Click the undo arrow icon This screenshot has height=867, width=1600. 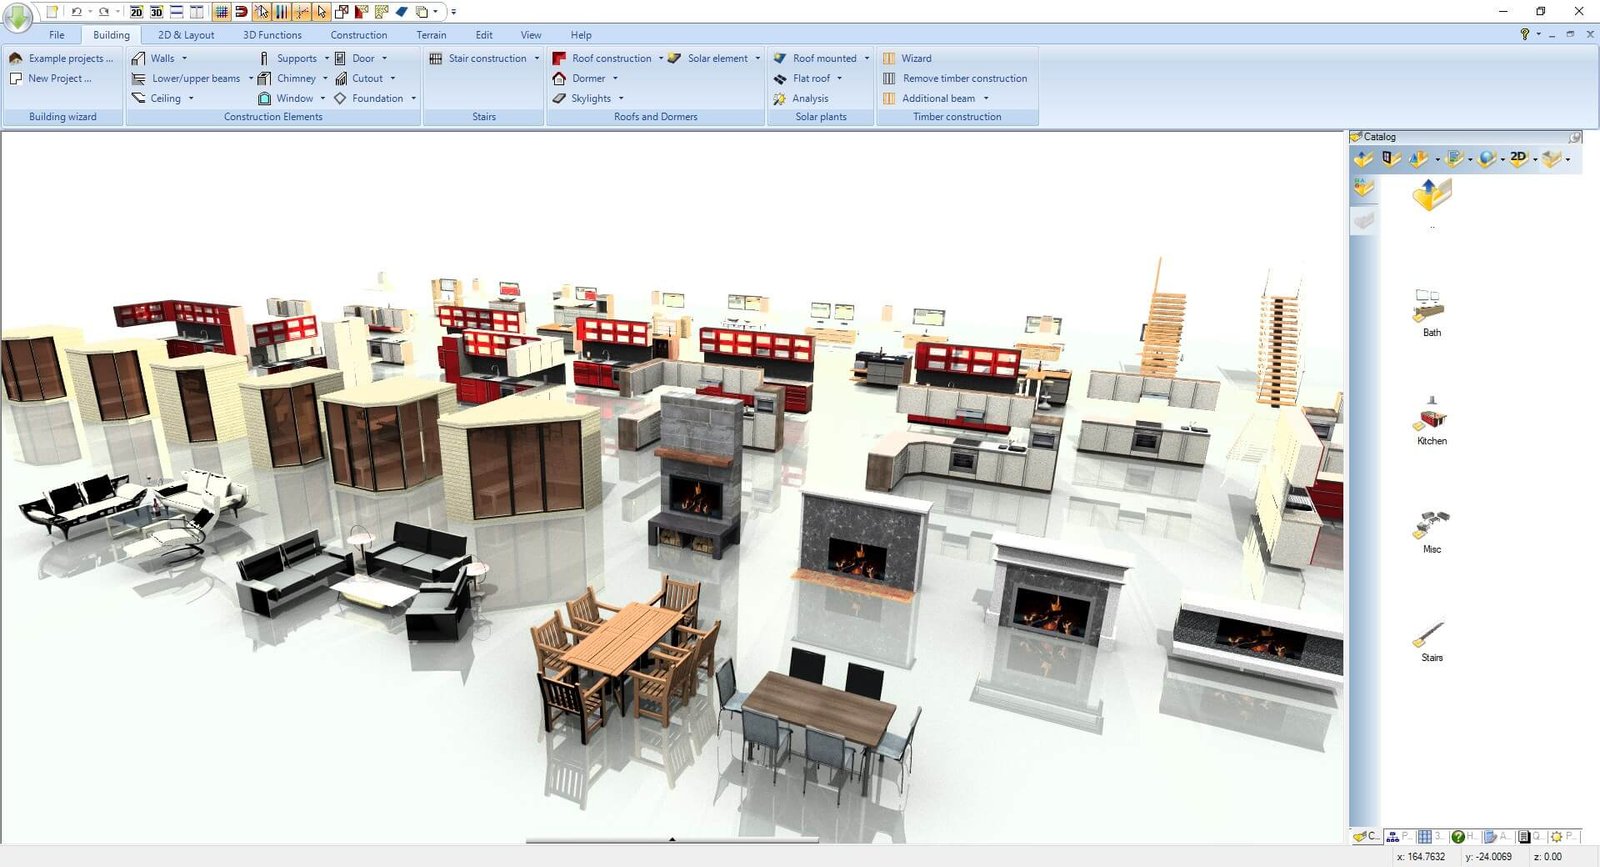76,12
